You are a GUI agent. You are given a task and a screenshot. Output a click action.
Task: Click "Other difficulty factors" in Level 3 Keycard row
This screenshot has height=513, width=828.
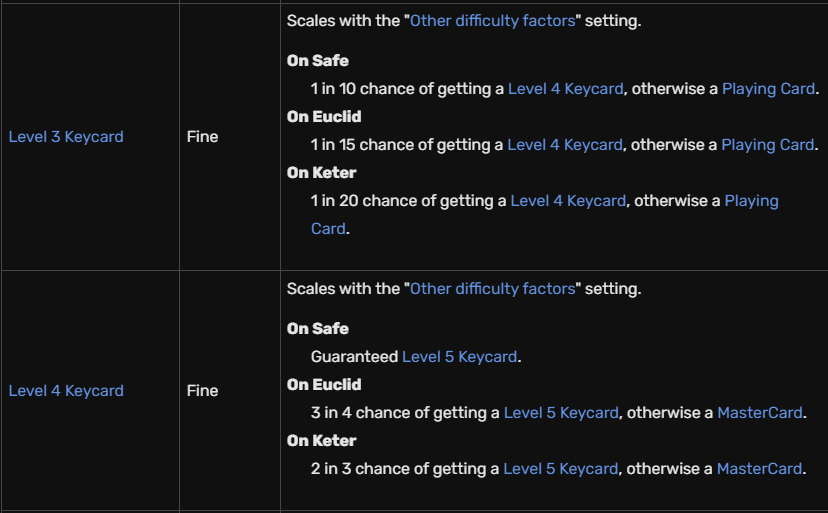click(493, 21)
